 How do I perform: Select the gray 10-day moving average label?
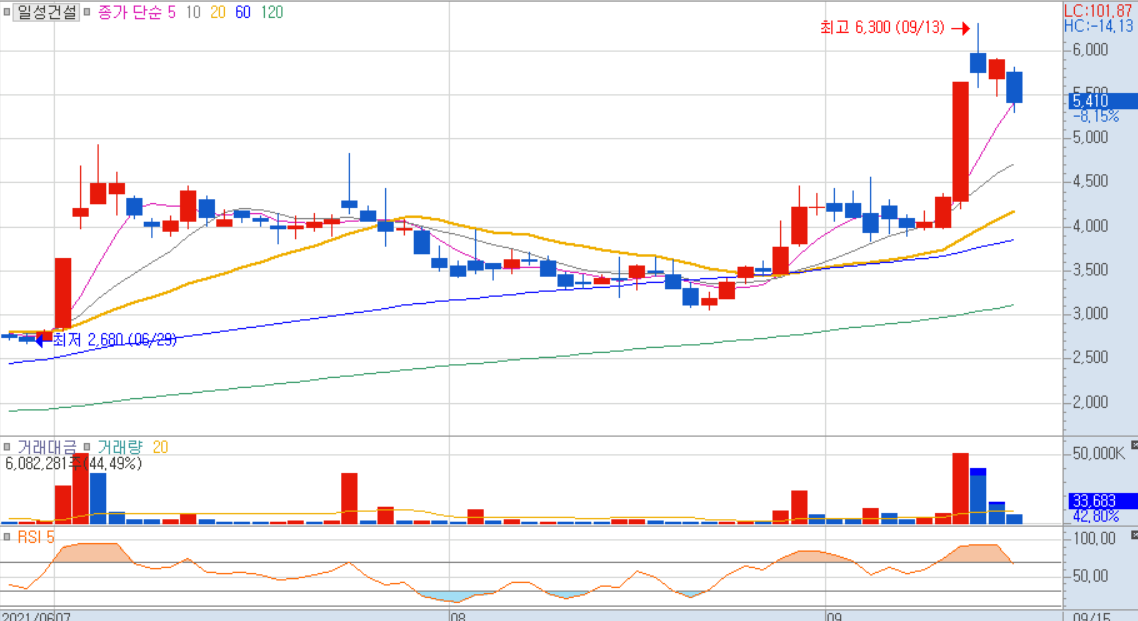(192, 12)
